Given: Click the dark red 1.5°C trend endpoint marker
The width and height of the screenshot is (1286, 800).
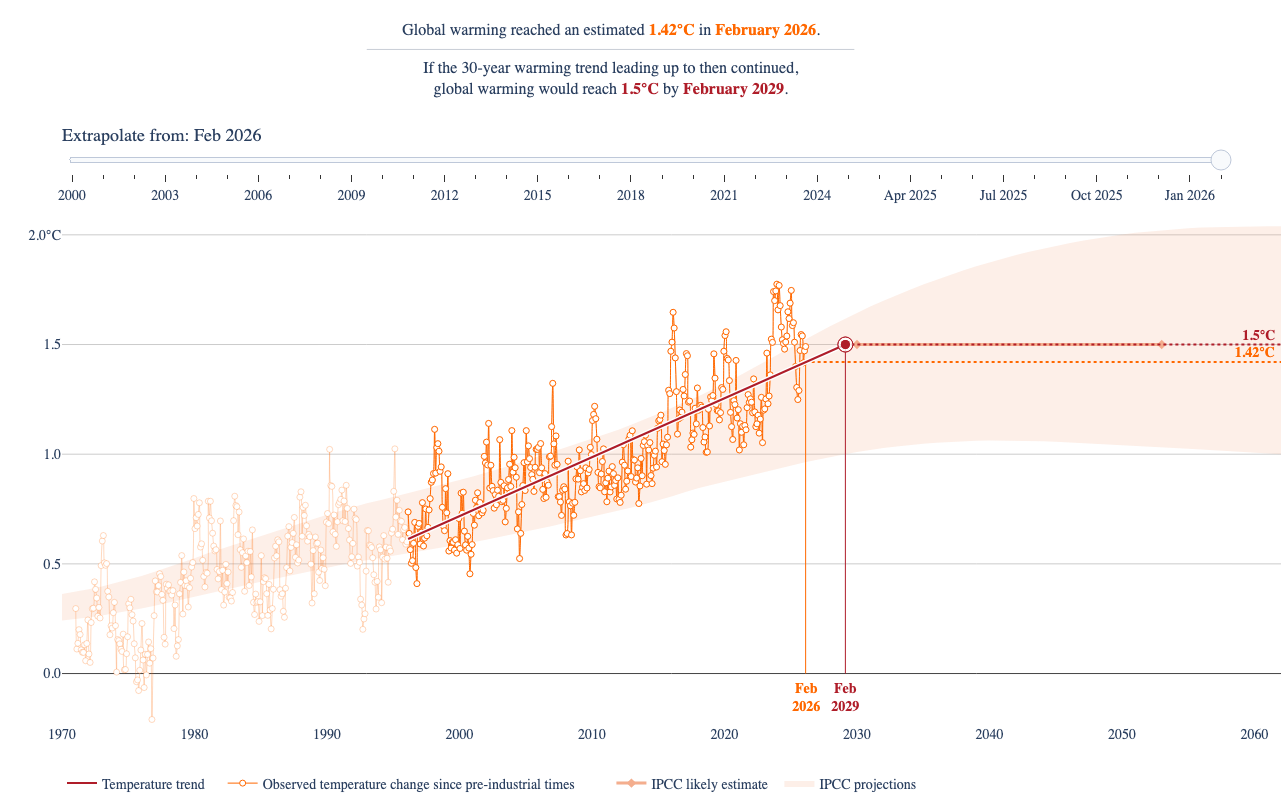Looking at the screenshot, I should coord(845,344).
